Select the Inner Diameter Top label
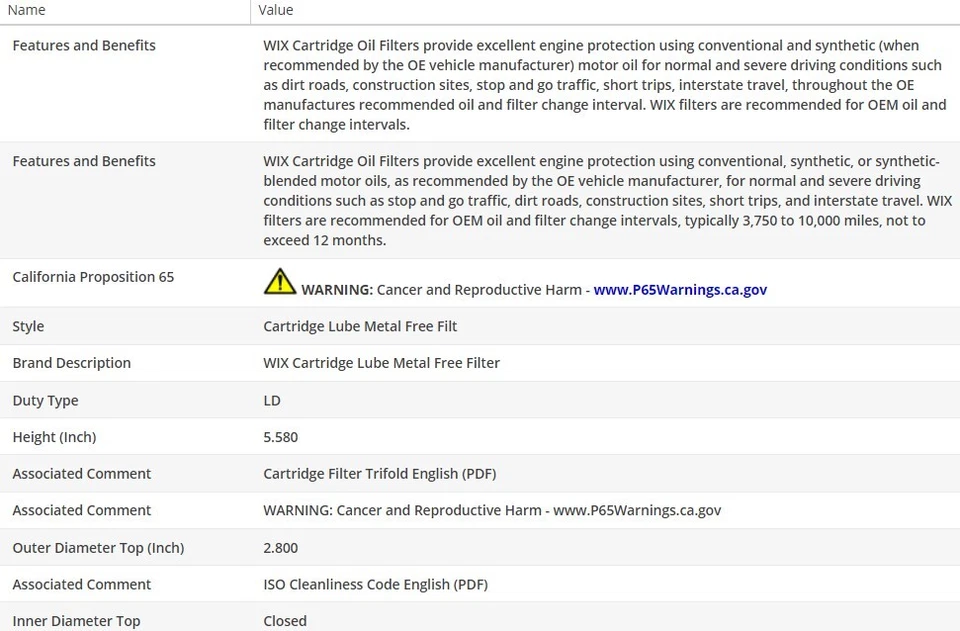The height and width of the screenshot is (631, 960). point(76,621)
